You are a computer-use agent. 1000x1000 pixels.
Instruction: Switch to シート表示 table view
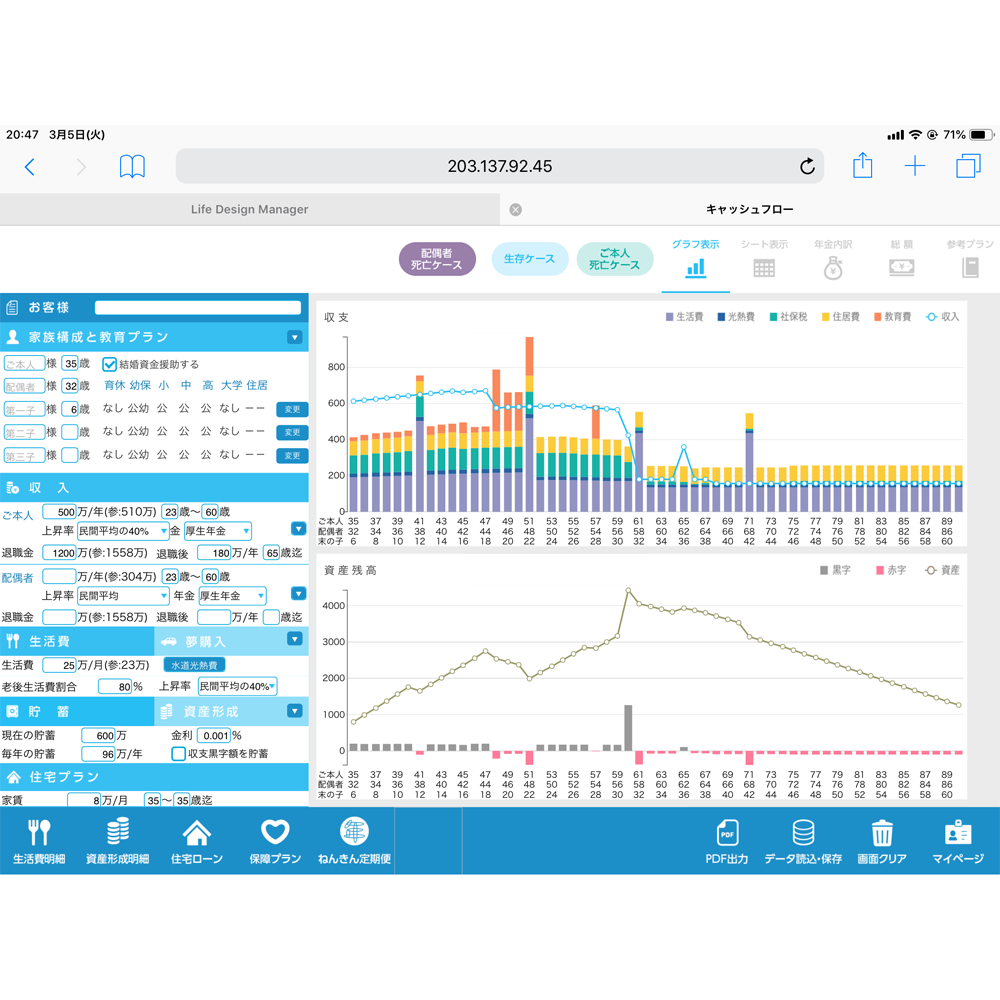tap(764, 259)
